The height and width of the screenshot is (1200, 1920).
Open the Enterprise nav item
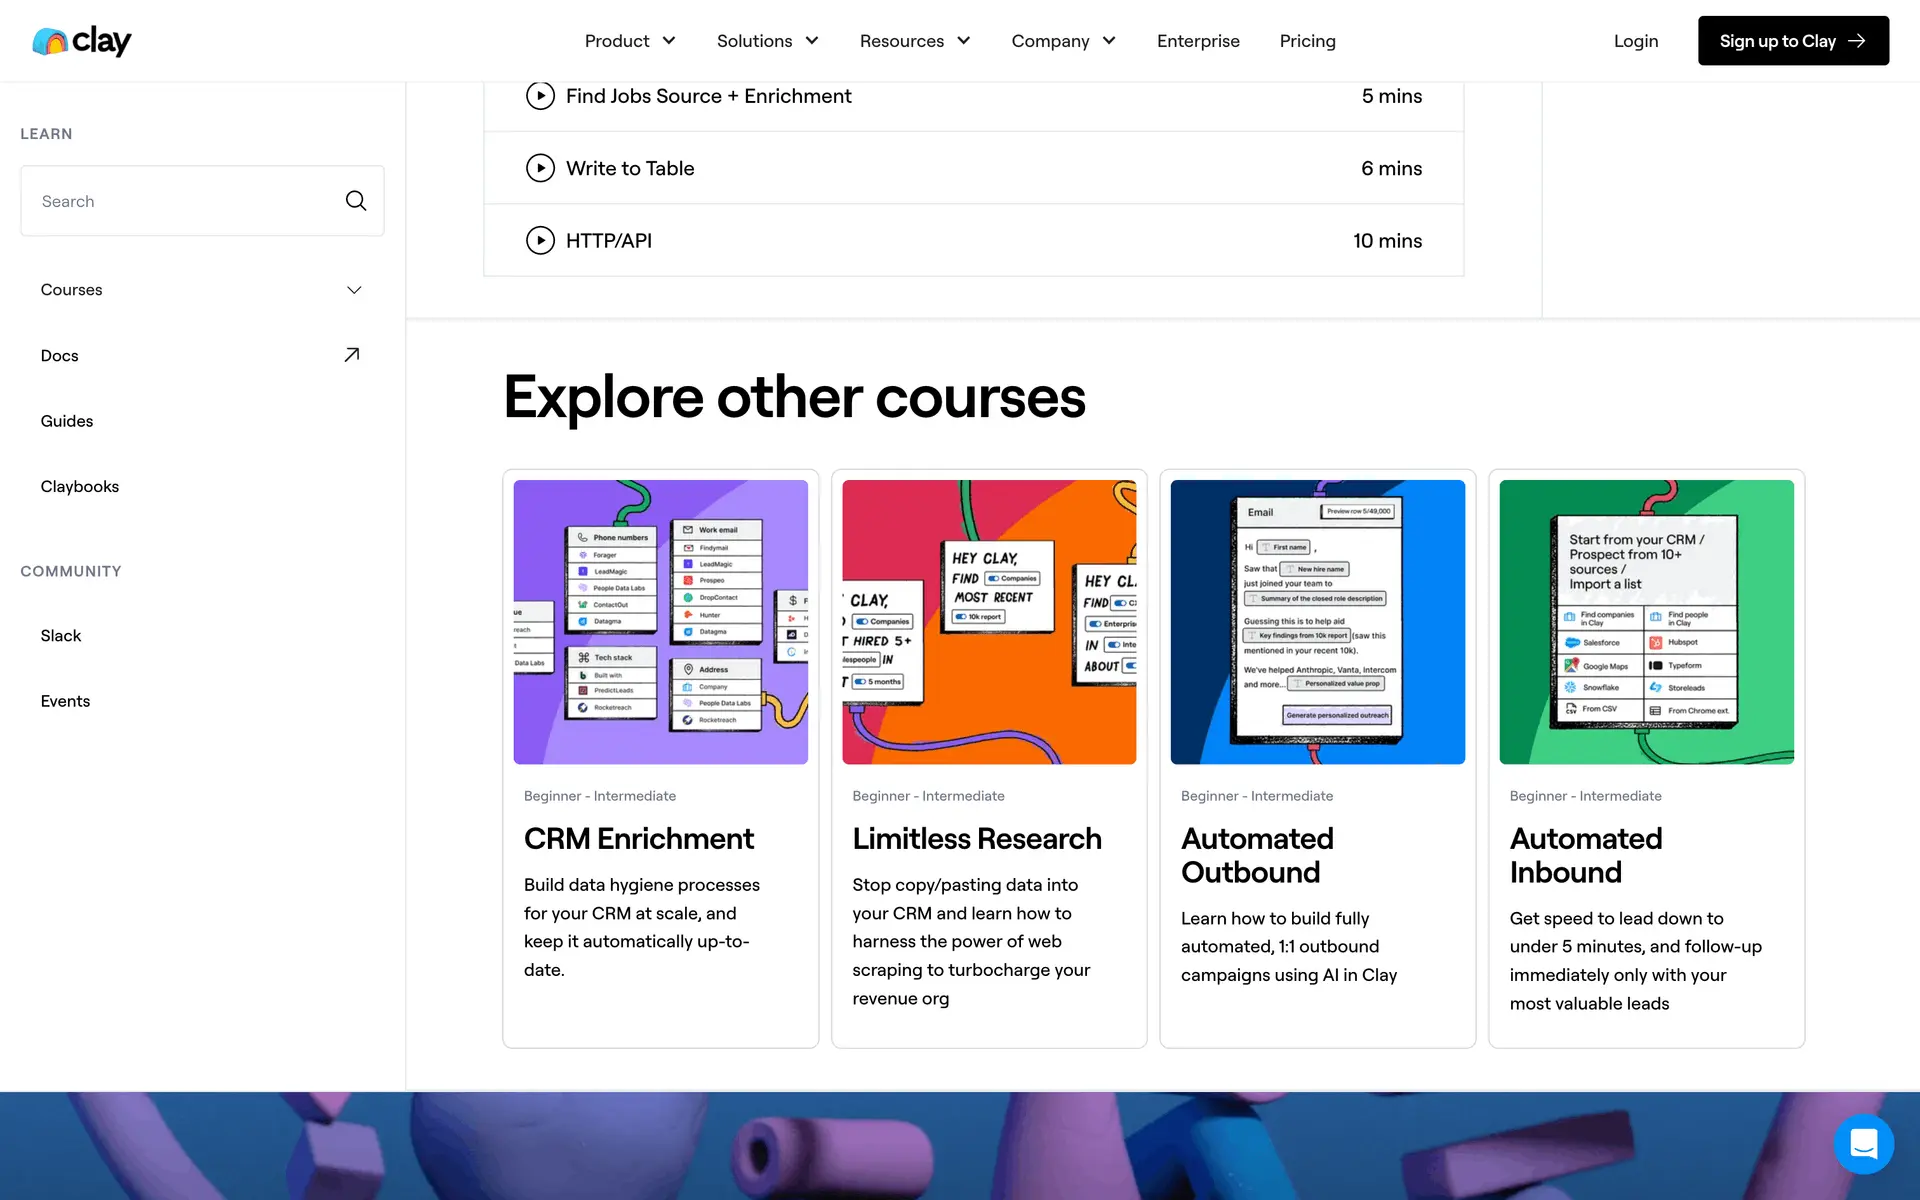pyautogui.click(x=1198, y=41)
